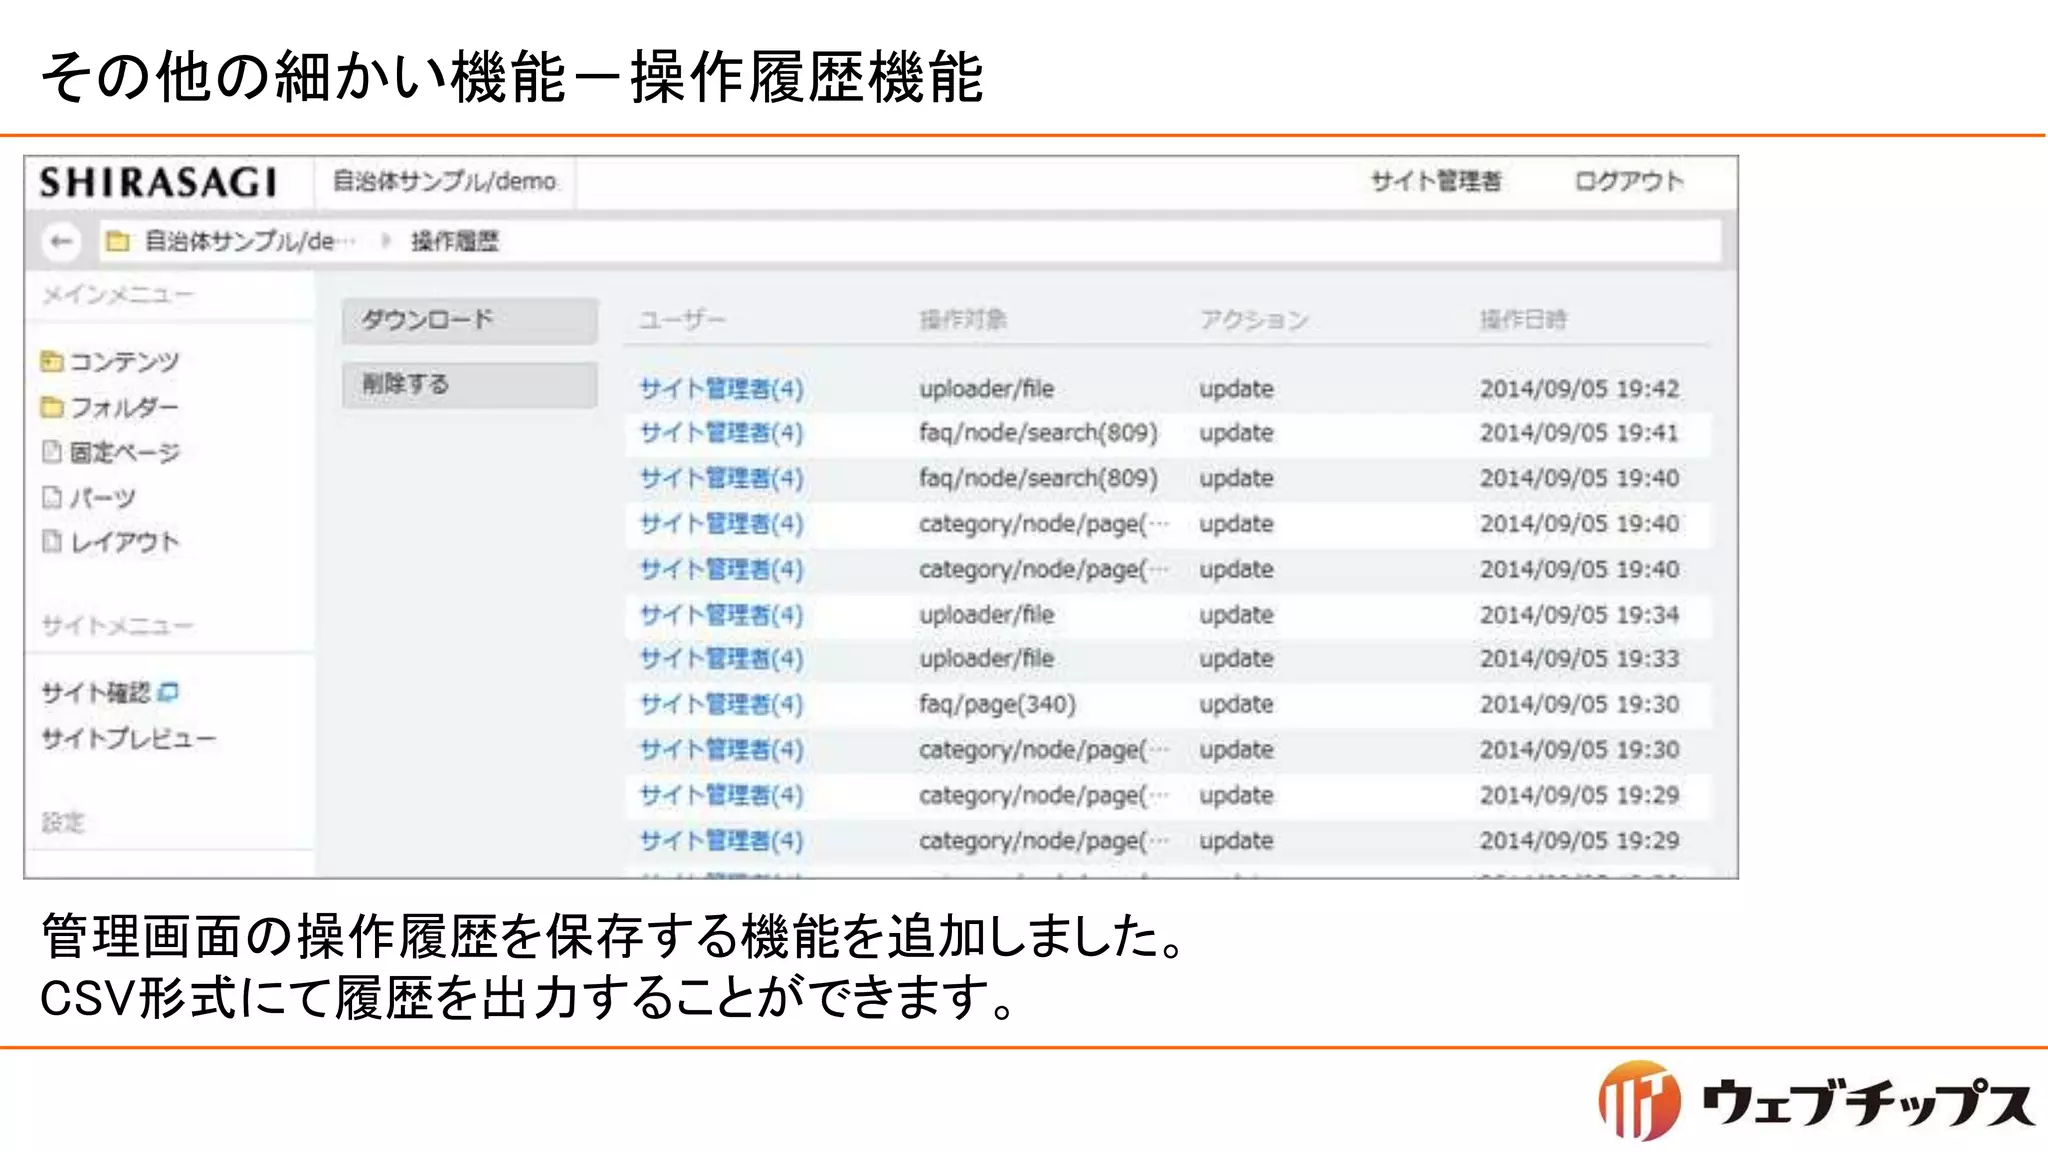Click サイトプレビュー in the site menu
2048x1152 pixels.
pyautogui.click(x=128, y=738)
